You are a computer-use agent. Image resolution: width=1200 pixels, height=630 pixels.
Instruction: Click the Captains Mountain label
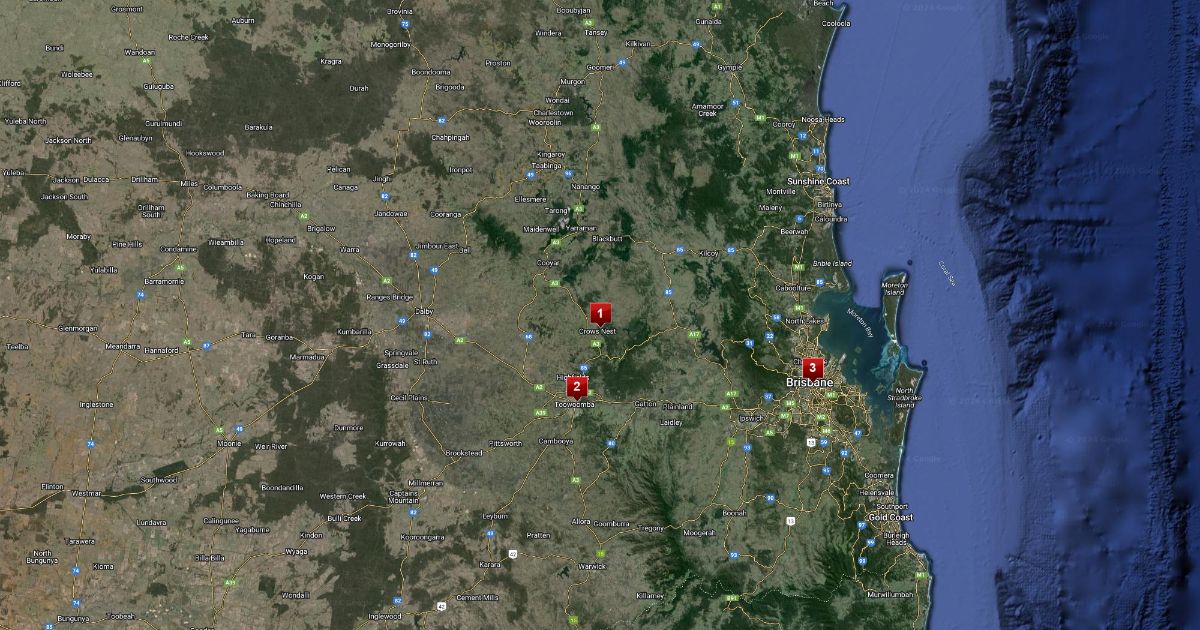[404, 498]
